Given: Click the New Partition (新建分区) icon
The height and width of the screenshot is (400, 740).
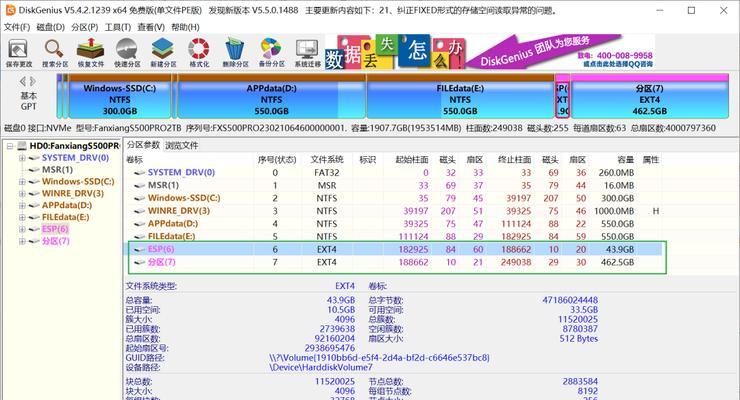Looking at the screenshot, I should (x=163, y=52).
